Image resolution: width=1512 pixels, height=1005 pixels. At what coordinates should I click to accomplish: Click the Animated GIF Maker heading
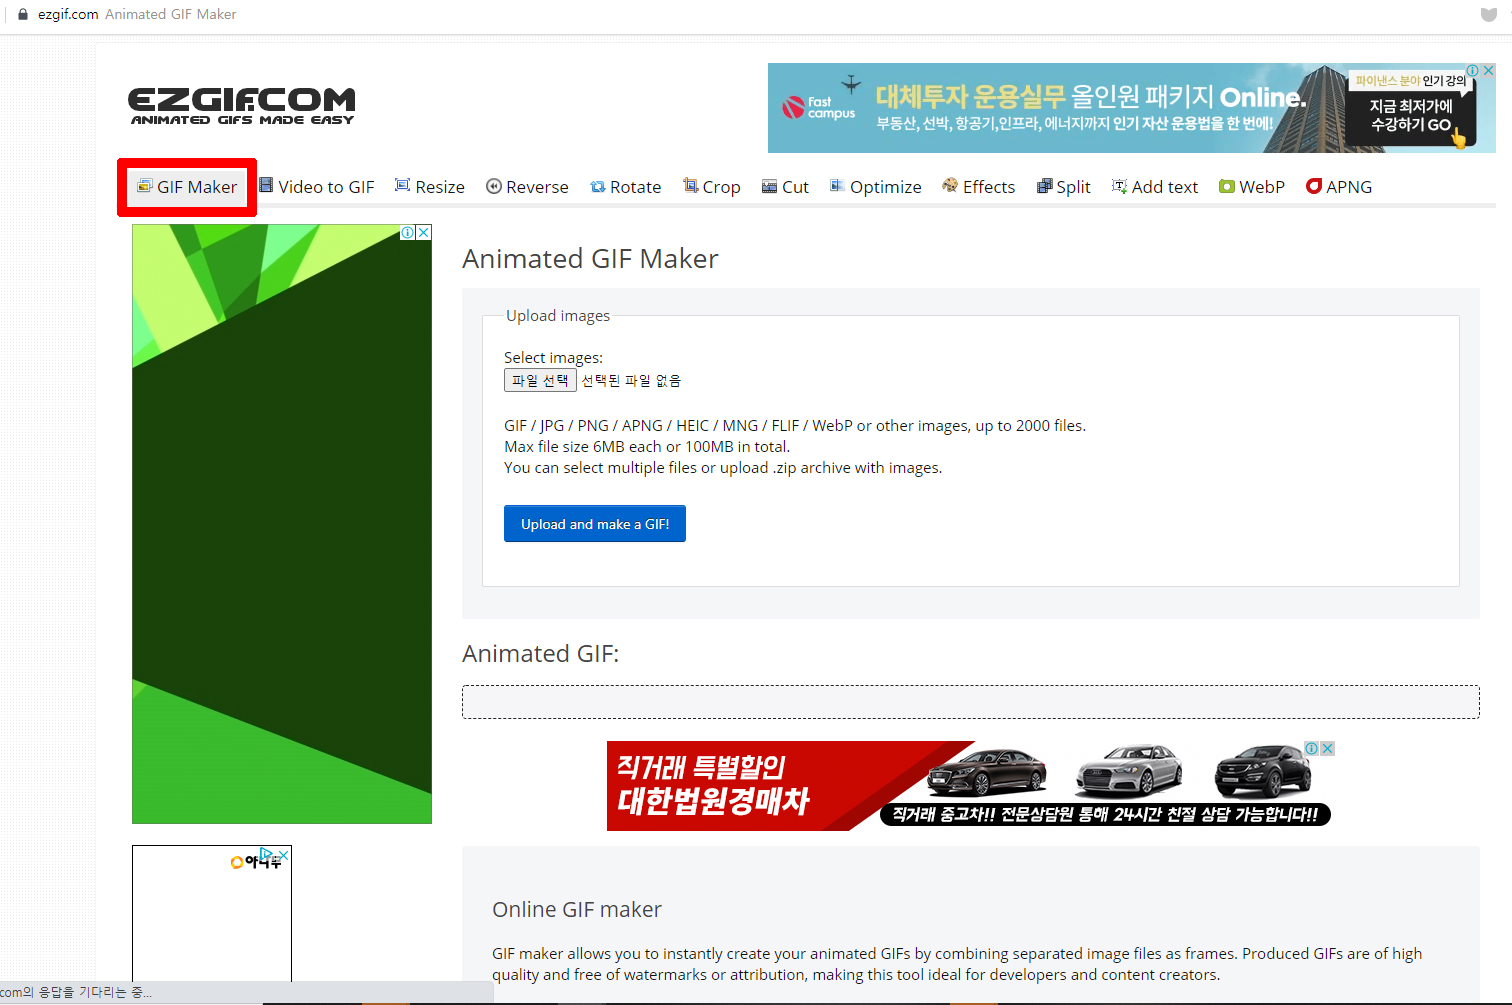pos(590,259)
